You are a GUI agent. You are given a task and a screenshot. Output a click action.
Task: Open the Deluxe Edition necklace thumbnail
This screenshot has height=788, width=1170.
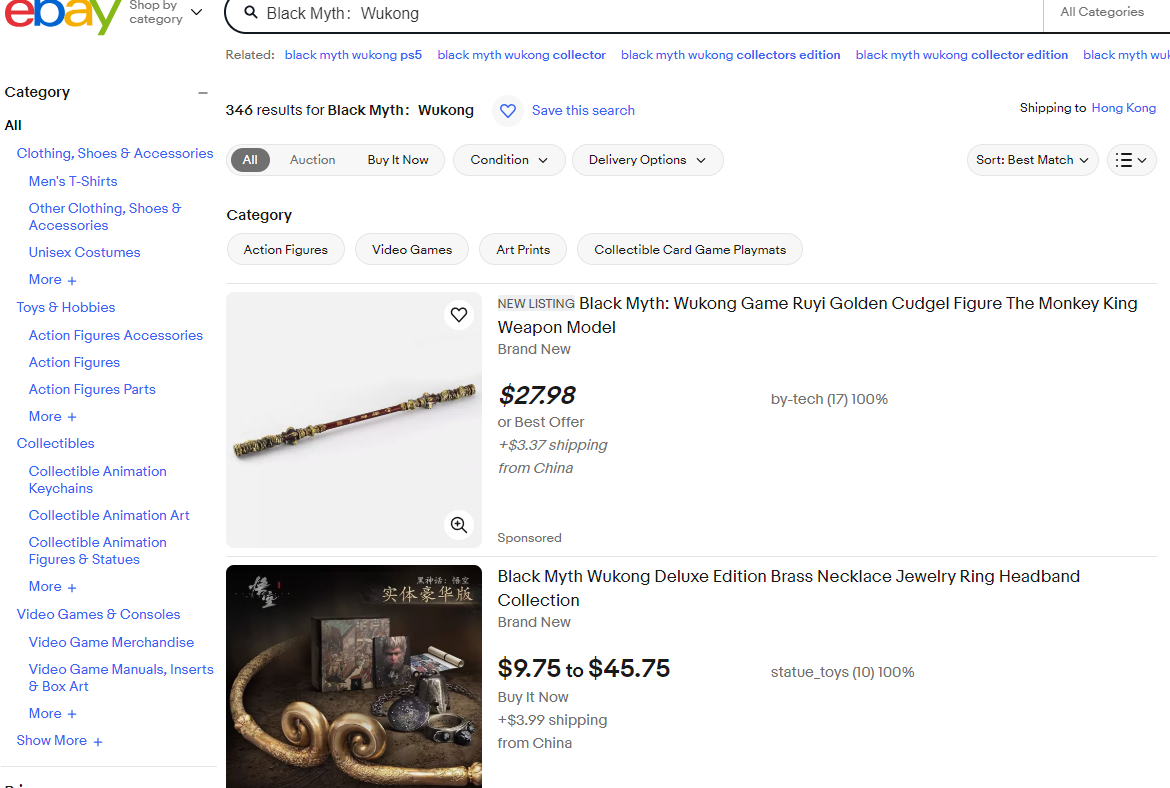[x=354, y=676]
